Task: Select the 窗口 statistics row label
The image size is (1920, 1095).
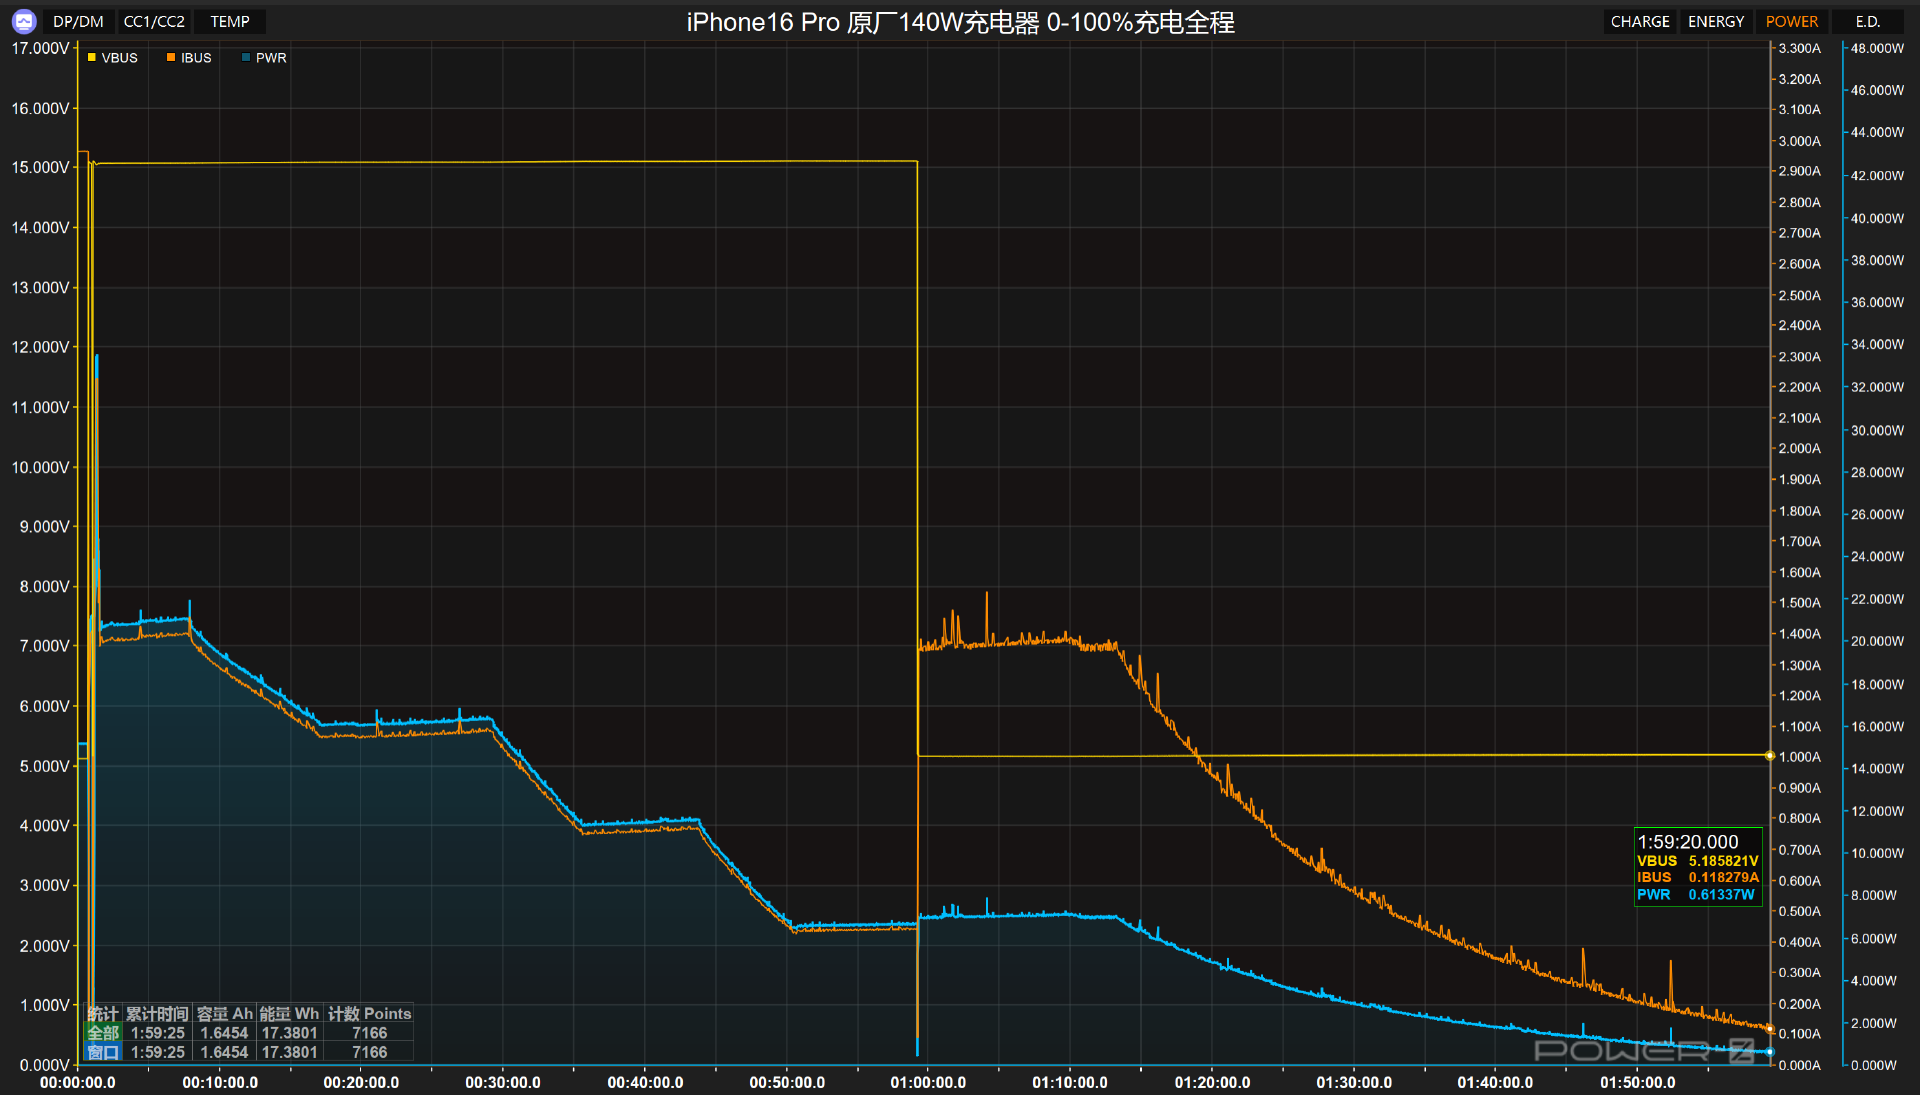Action: (103, 1052)
